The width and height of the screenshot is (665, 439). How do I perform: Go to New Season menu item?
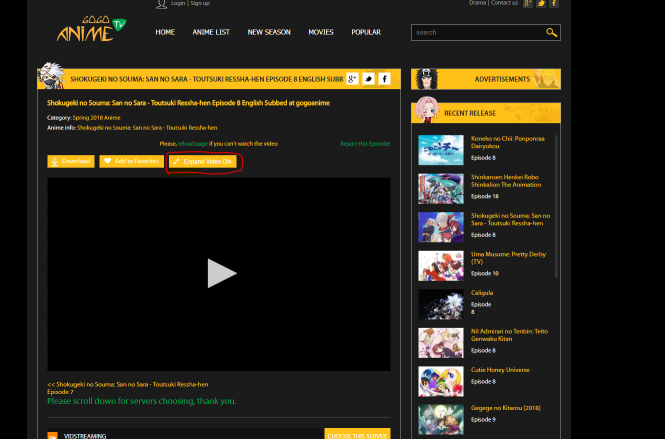click(269, 32)
